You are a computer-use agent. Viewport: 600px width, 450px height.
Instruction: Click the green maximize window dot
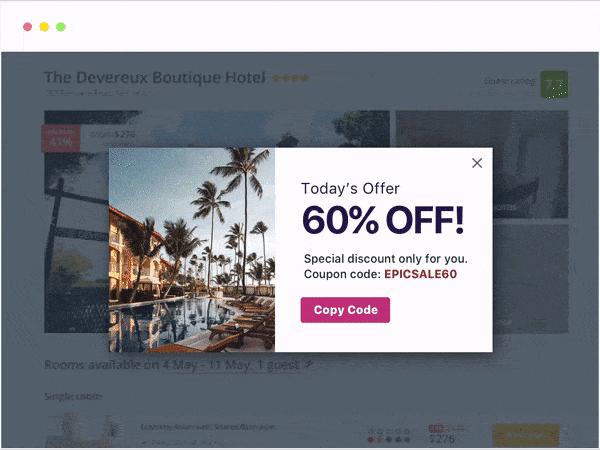coord(61,27)
